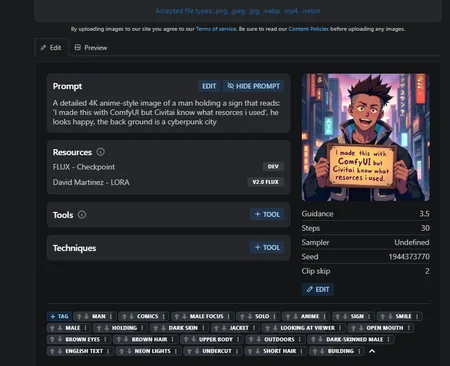
Task: Open the Terms of service link
Action: pos(216,29)
